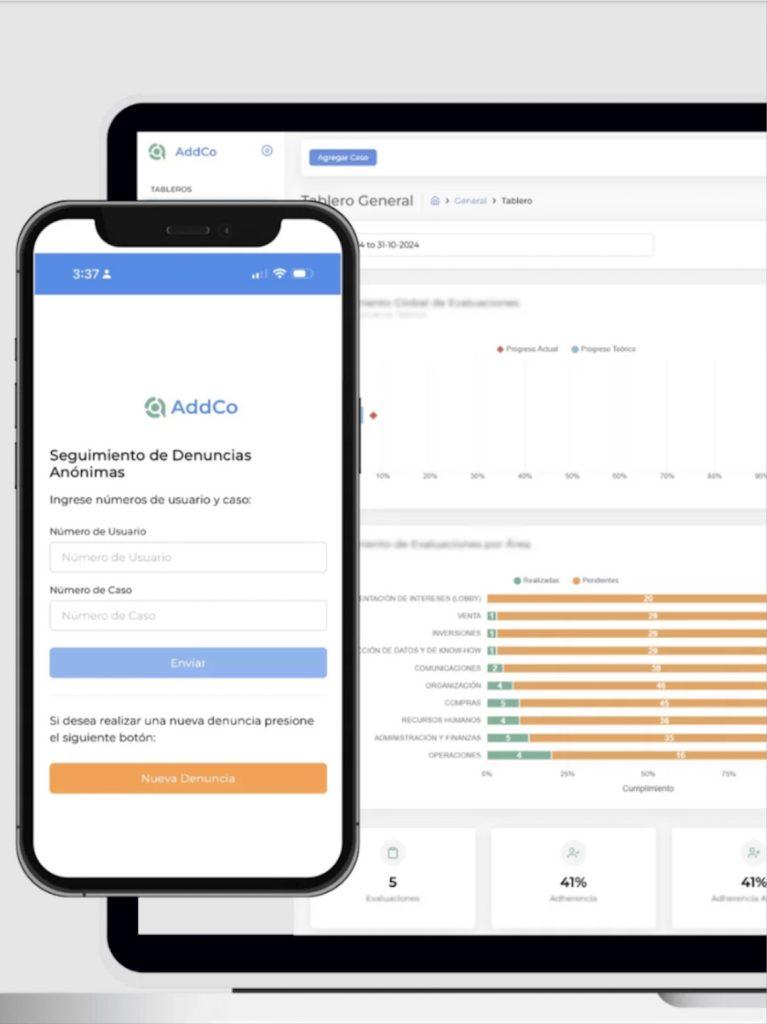The image size is (767, 1024).
Task: Click the Agregar Caso button
Action: (x=343, y=157)
